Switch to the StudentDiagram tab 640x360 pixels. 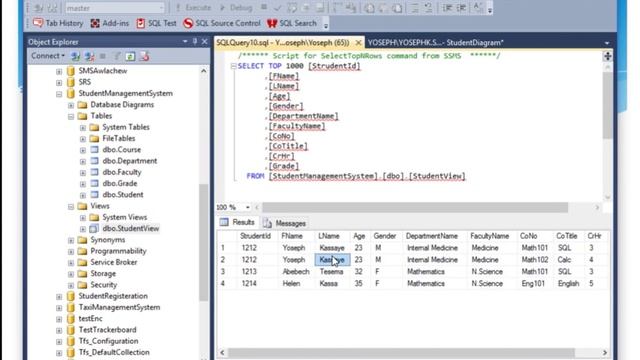[436, 42]
